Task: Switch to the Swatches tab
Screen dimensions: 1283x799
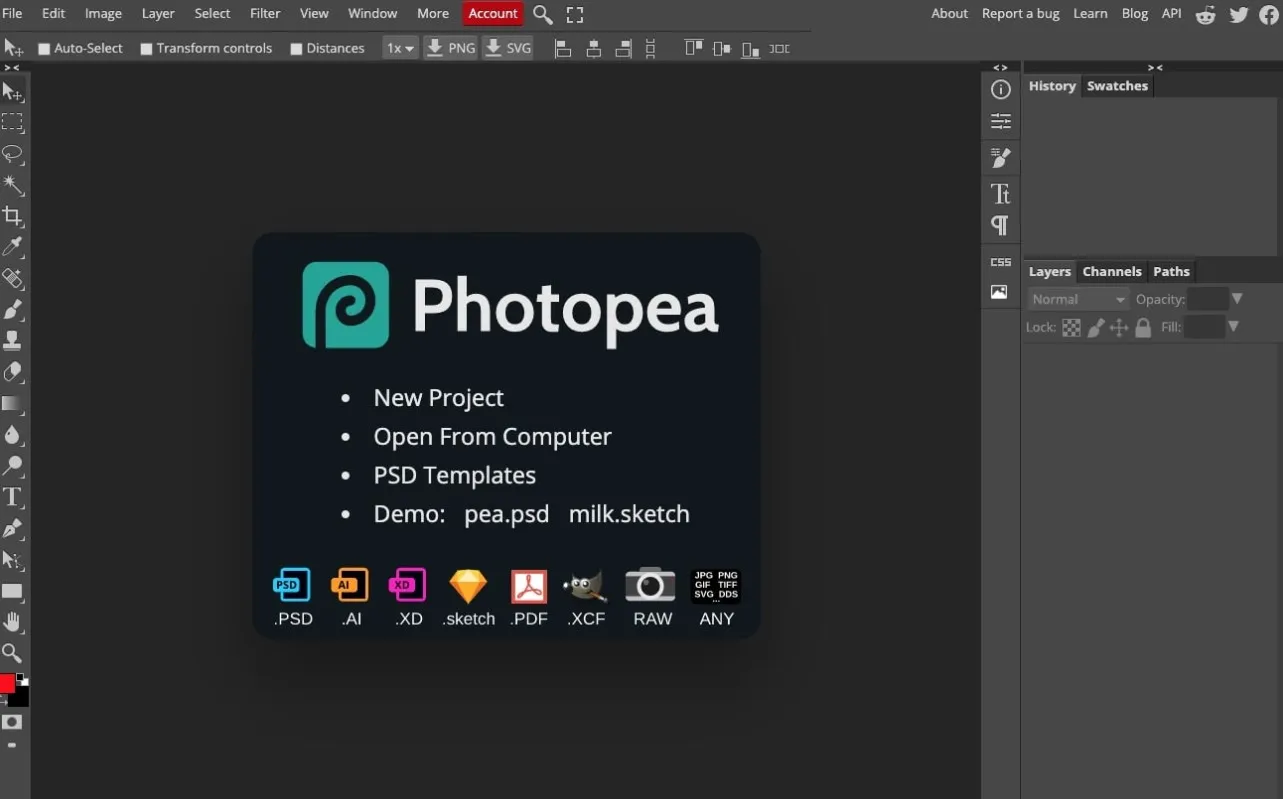Action: tap(1117, 86)
